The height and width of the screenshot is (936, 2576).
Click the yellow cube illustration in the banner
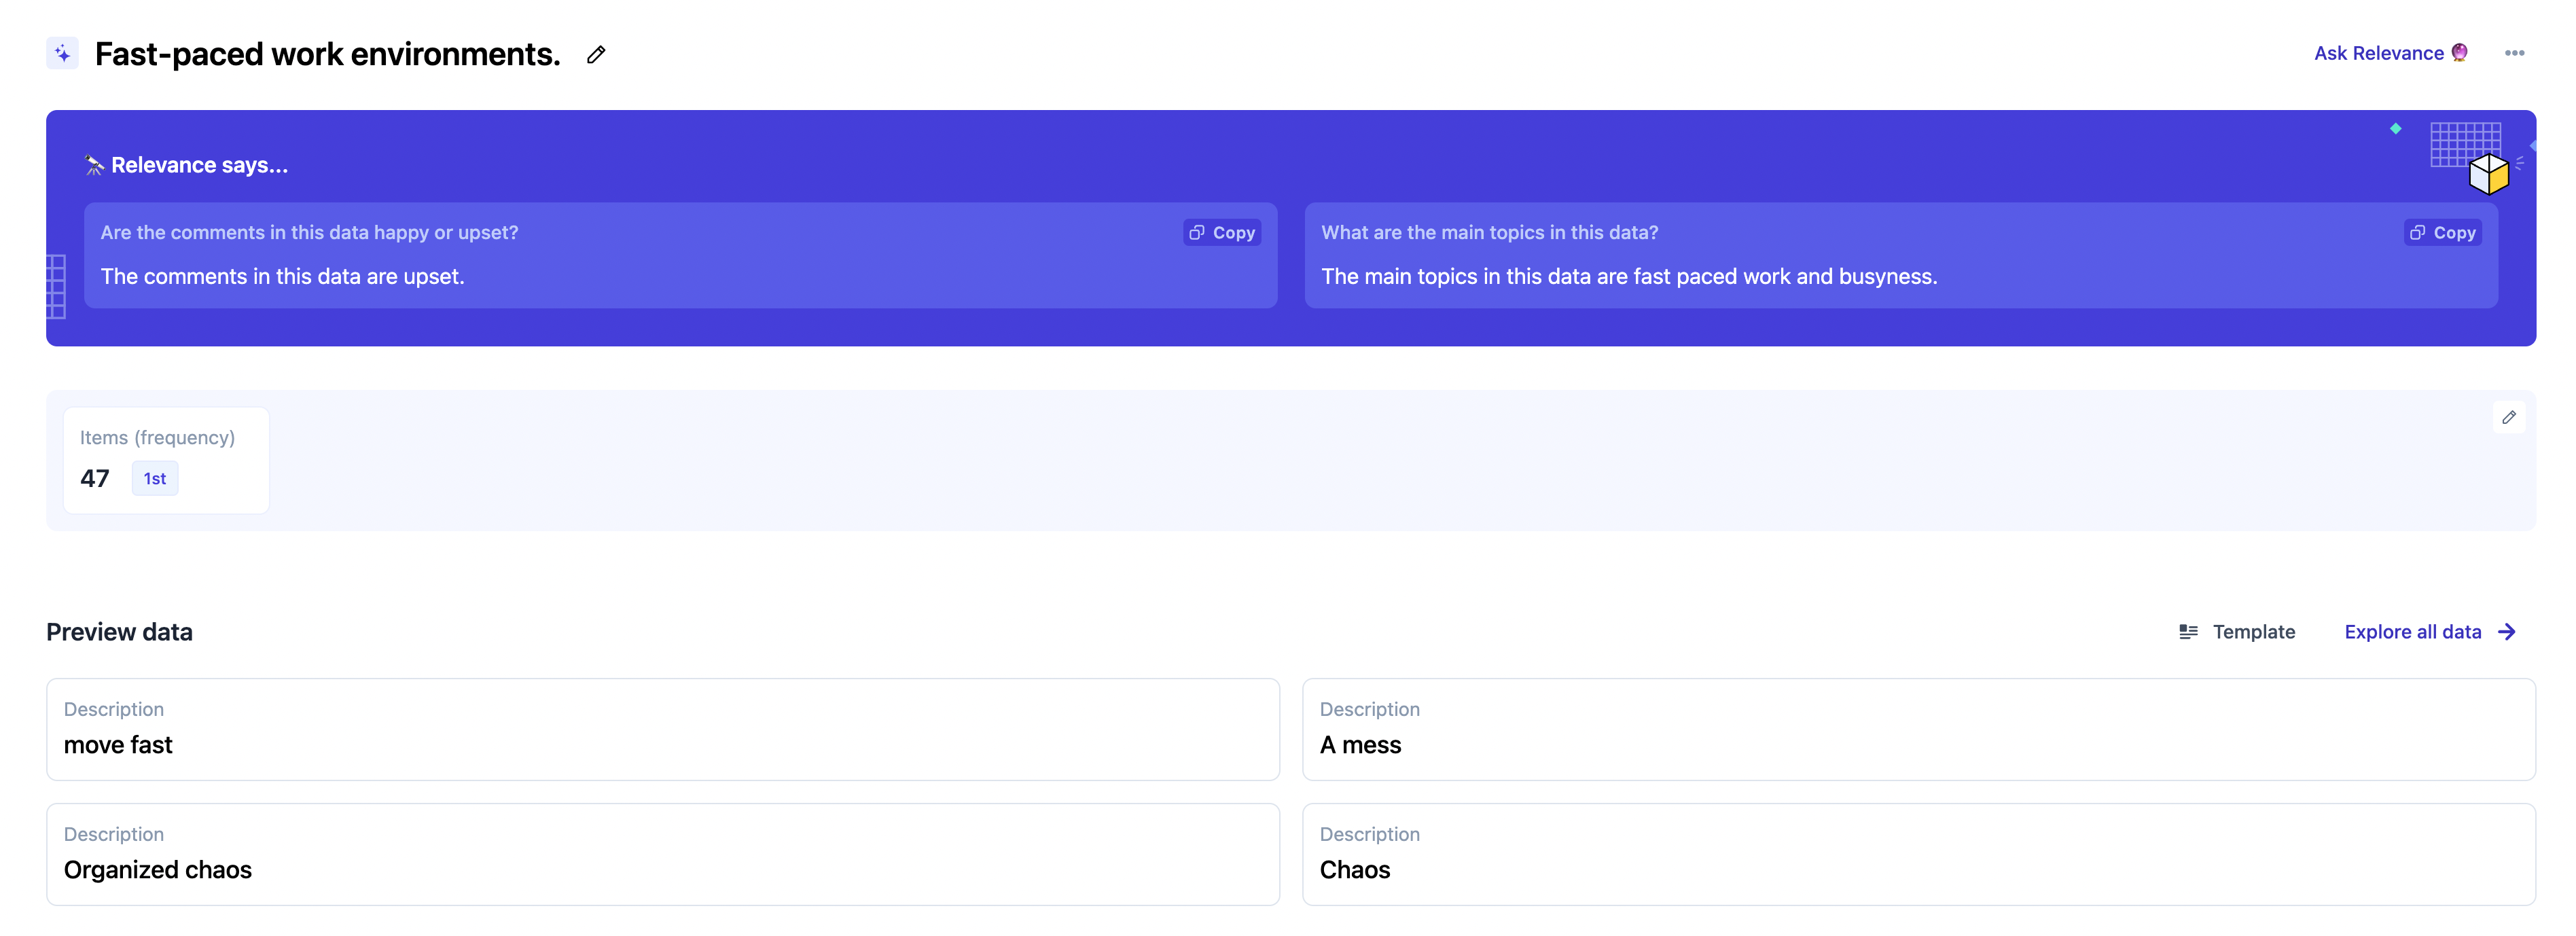click(x=2488, y=174)
